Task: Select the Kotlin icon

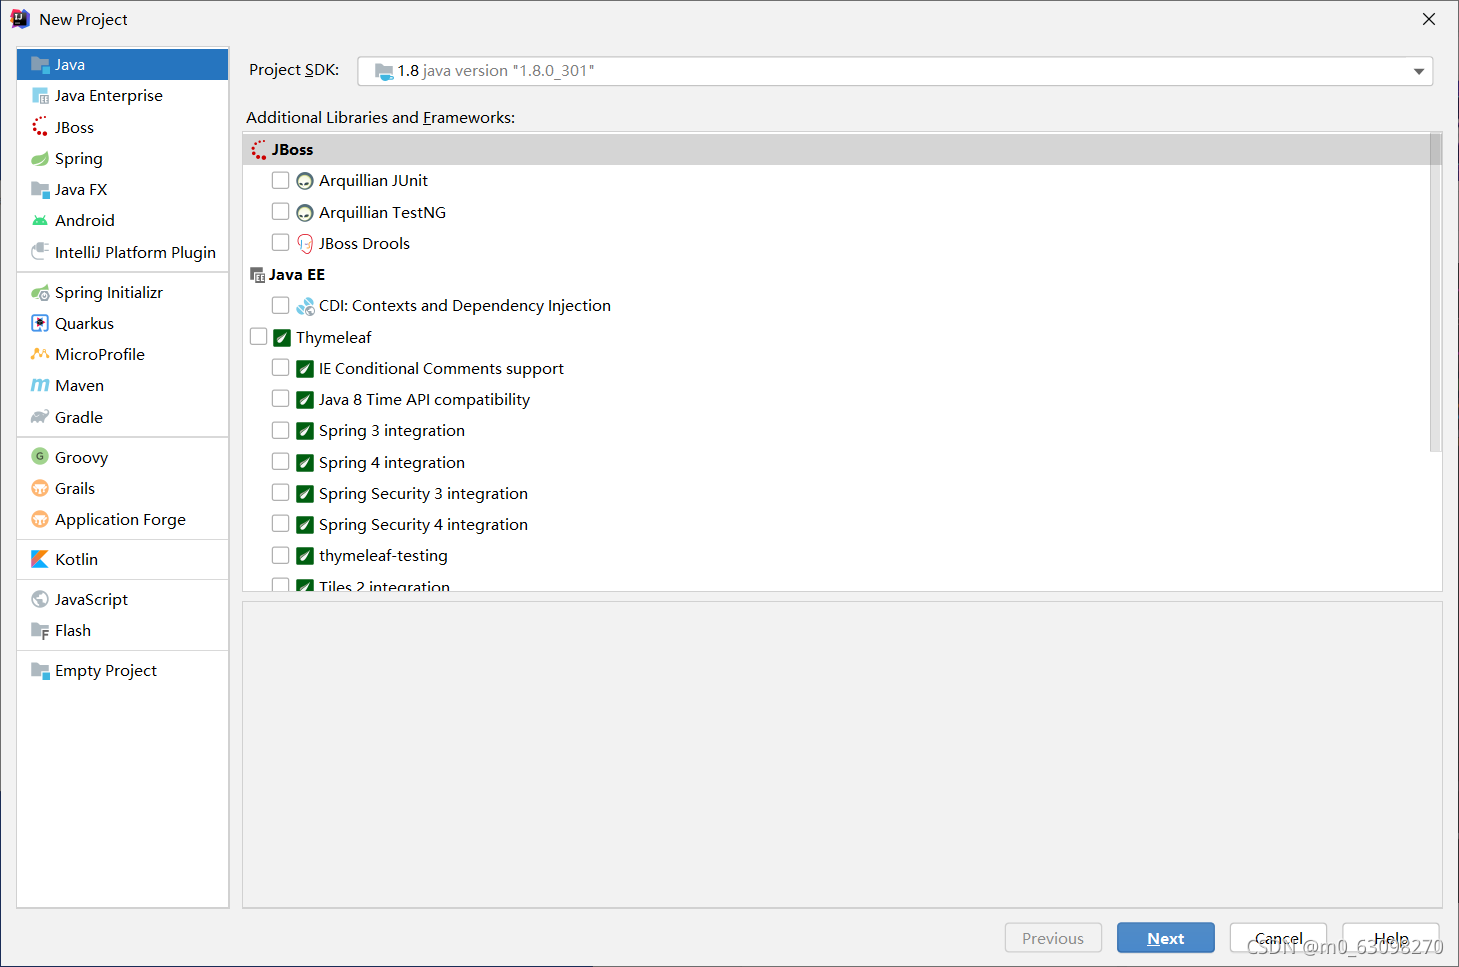Action: (40, 559)
